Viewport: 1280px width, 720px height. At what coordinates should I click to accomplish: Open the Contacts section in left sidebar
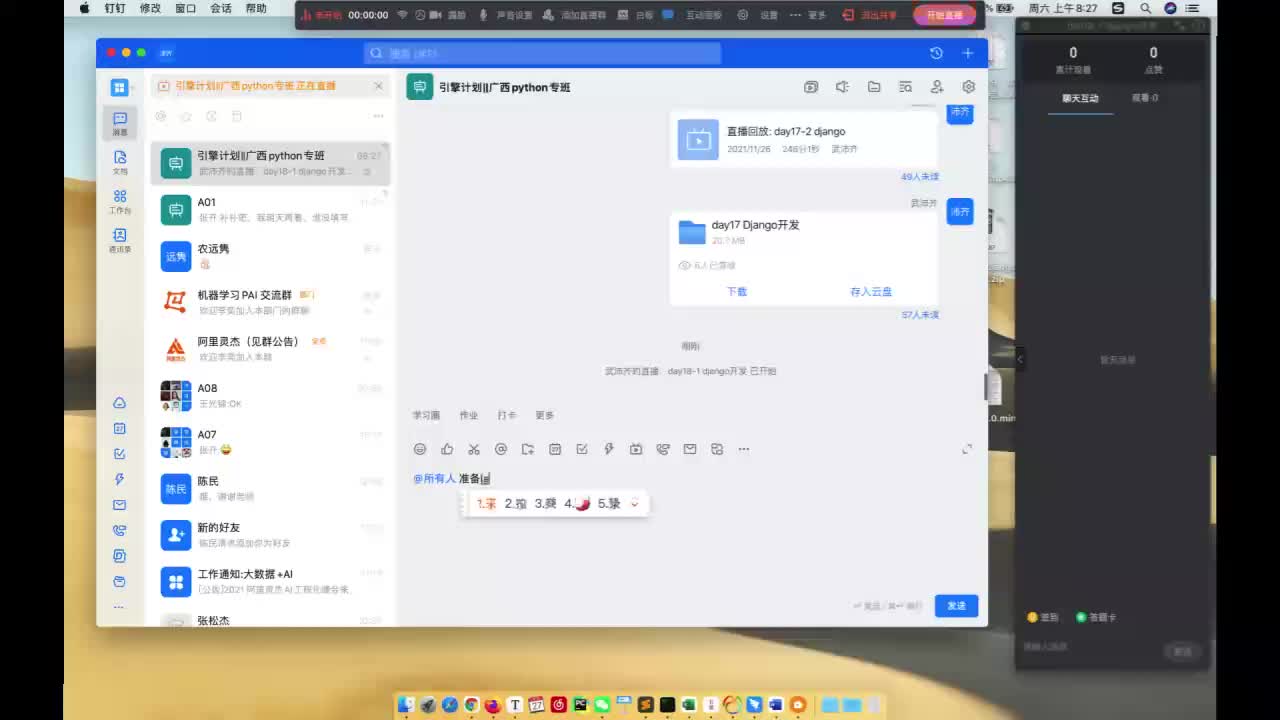coord(120,239)
